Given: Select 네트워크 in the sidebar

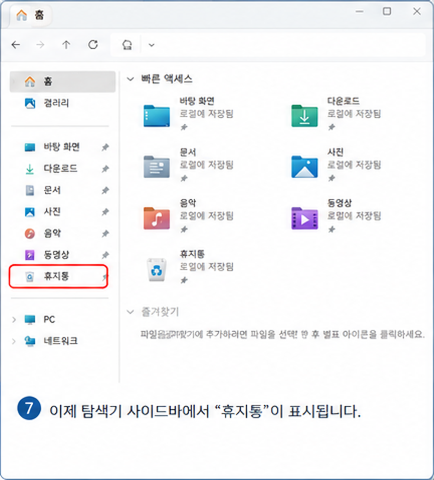Looking at the screenshot, I should coord(62,341).
